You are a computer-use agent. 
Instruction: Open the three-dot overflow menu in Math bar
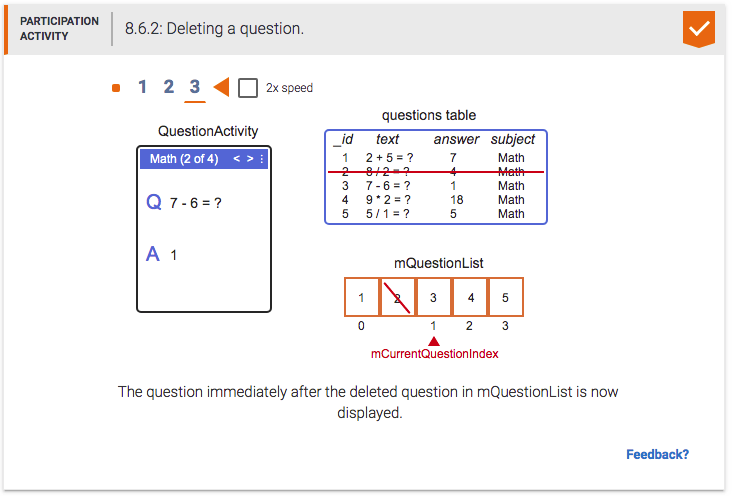(262, 159)
